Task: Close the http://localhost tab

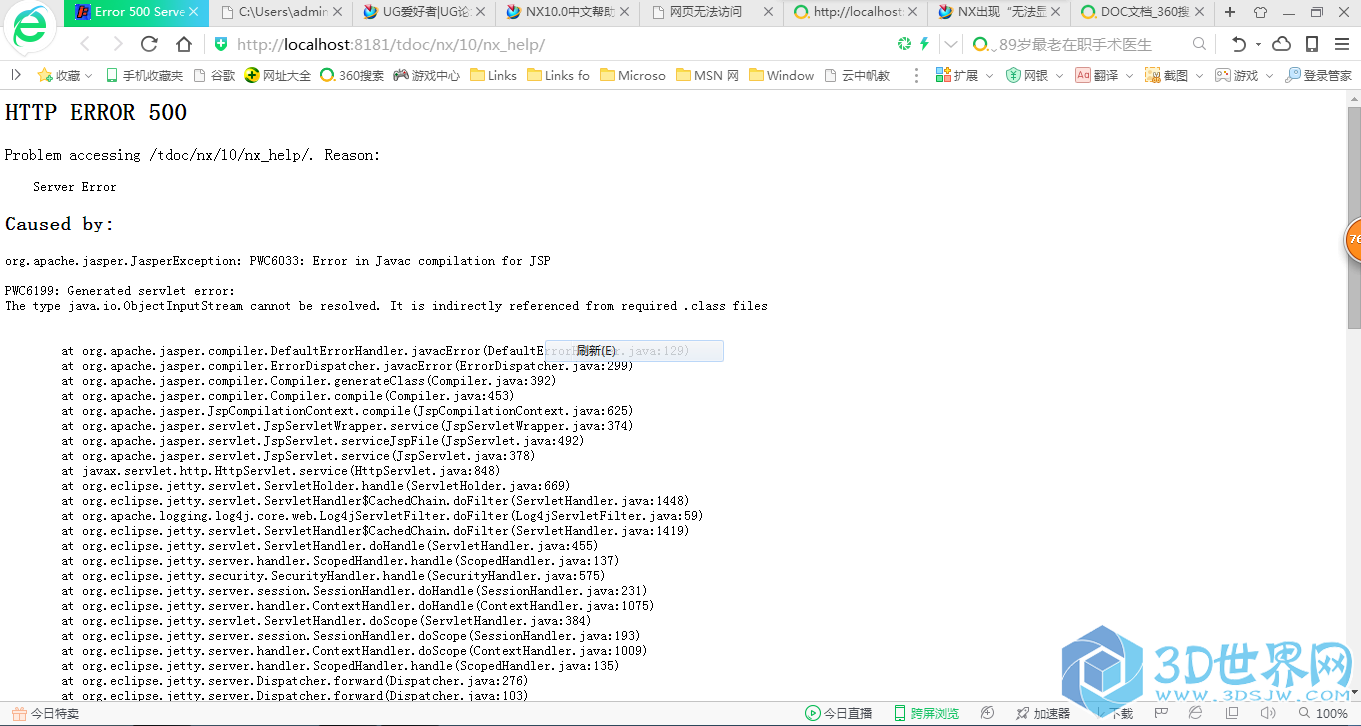Action: (x=913, y=12)
